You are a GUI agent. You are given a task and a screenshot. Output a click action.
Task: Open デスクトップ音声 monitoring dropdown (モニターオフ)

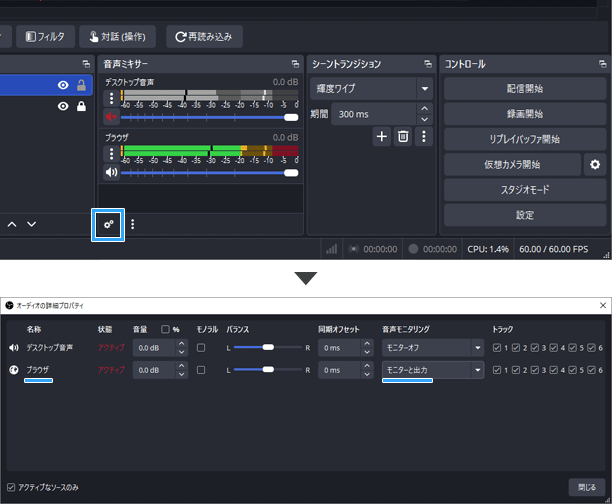[432, 347]
